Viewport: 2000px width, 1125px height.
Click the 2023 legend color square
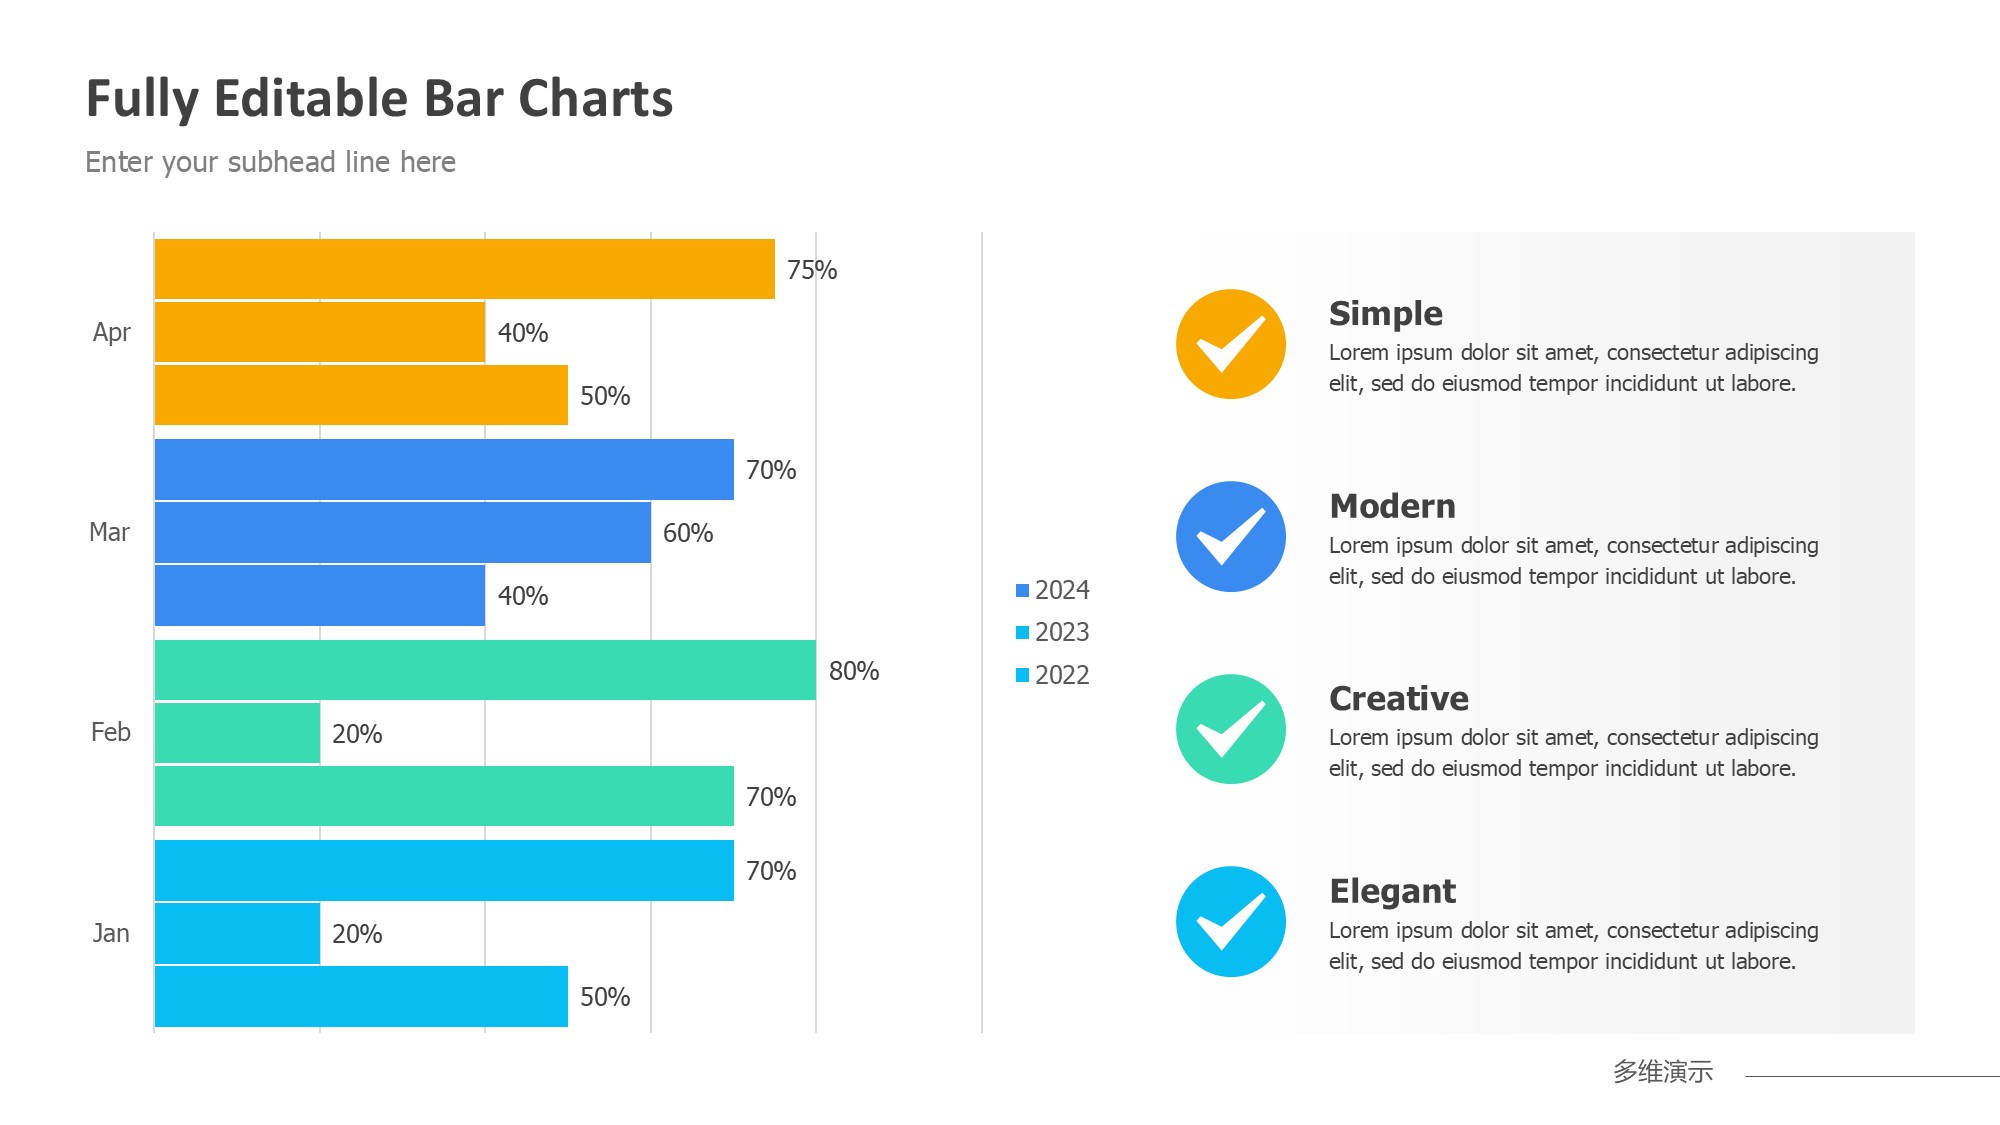click(1022, 633)
